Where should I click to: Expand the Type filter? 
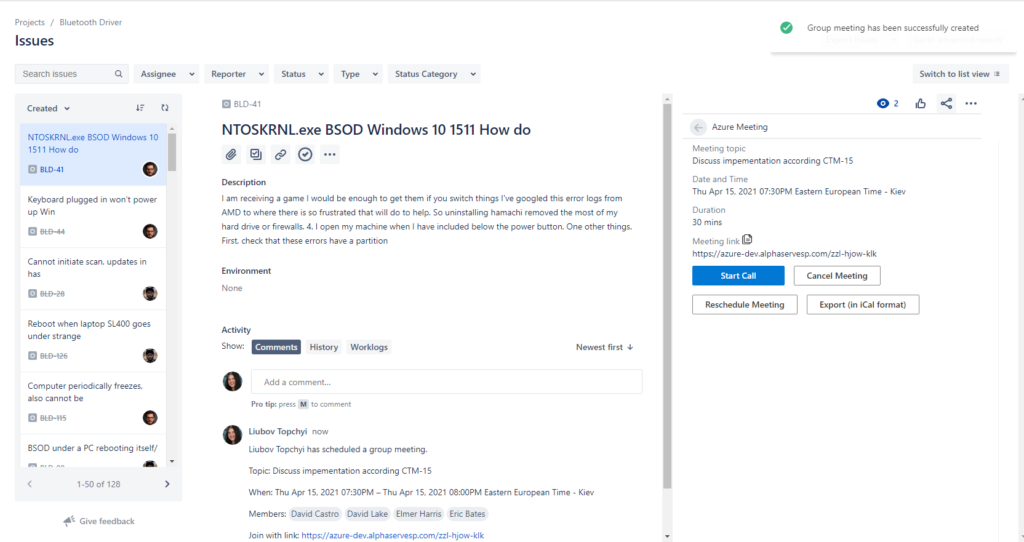coord(358,74)
